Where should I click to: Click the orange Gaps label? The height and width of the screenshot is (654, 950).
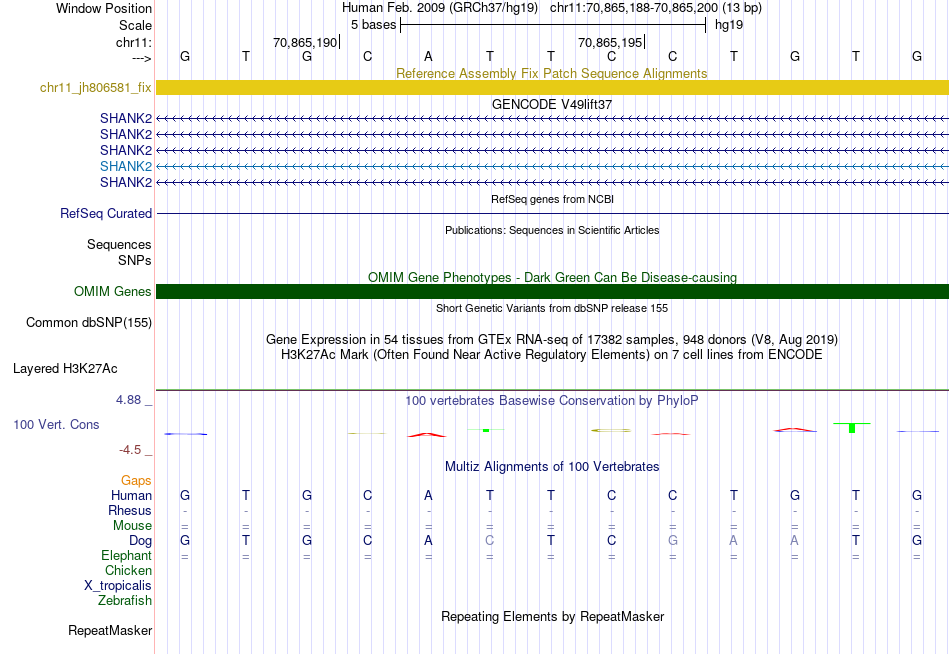(136, 481)
